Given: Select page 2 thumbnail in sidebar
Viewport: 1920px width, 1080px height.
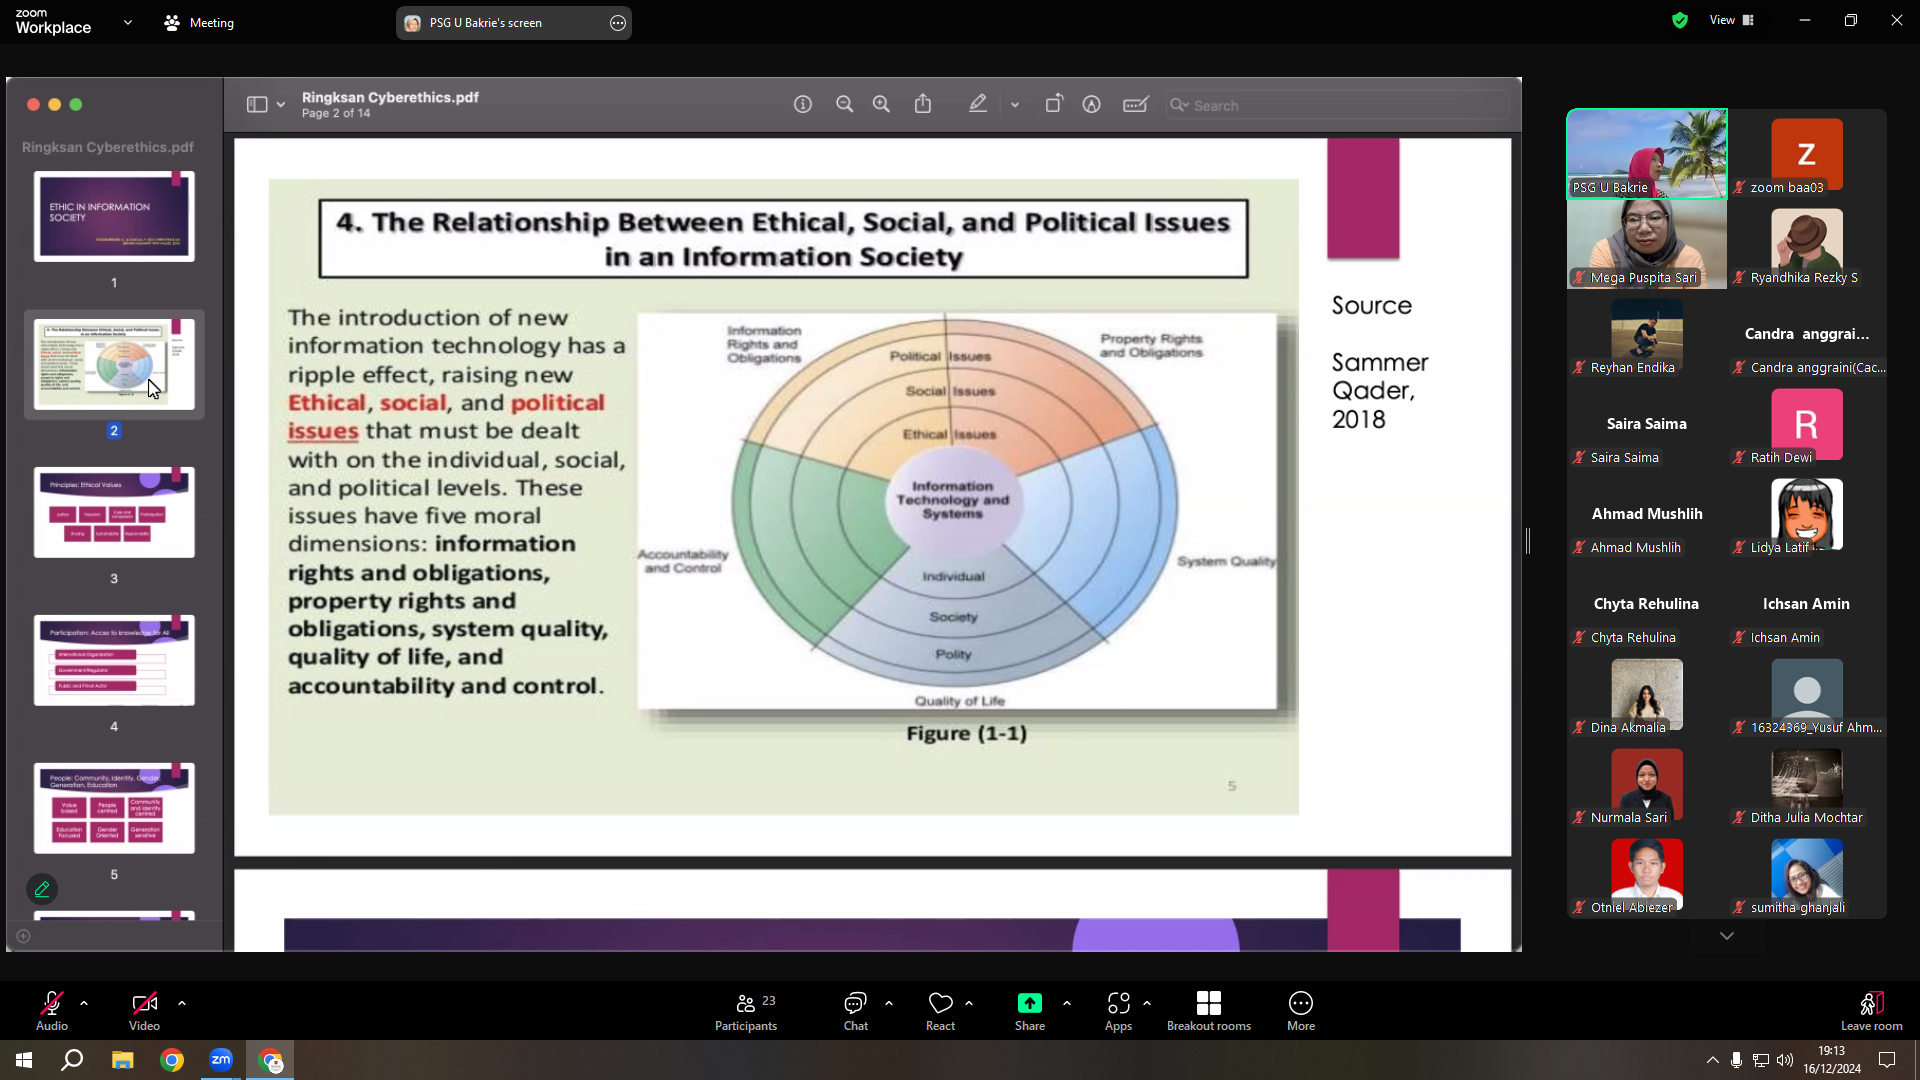Looking at the screenshot, I should coord(114,364).
